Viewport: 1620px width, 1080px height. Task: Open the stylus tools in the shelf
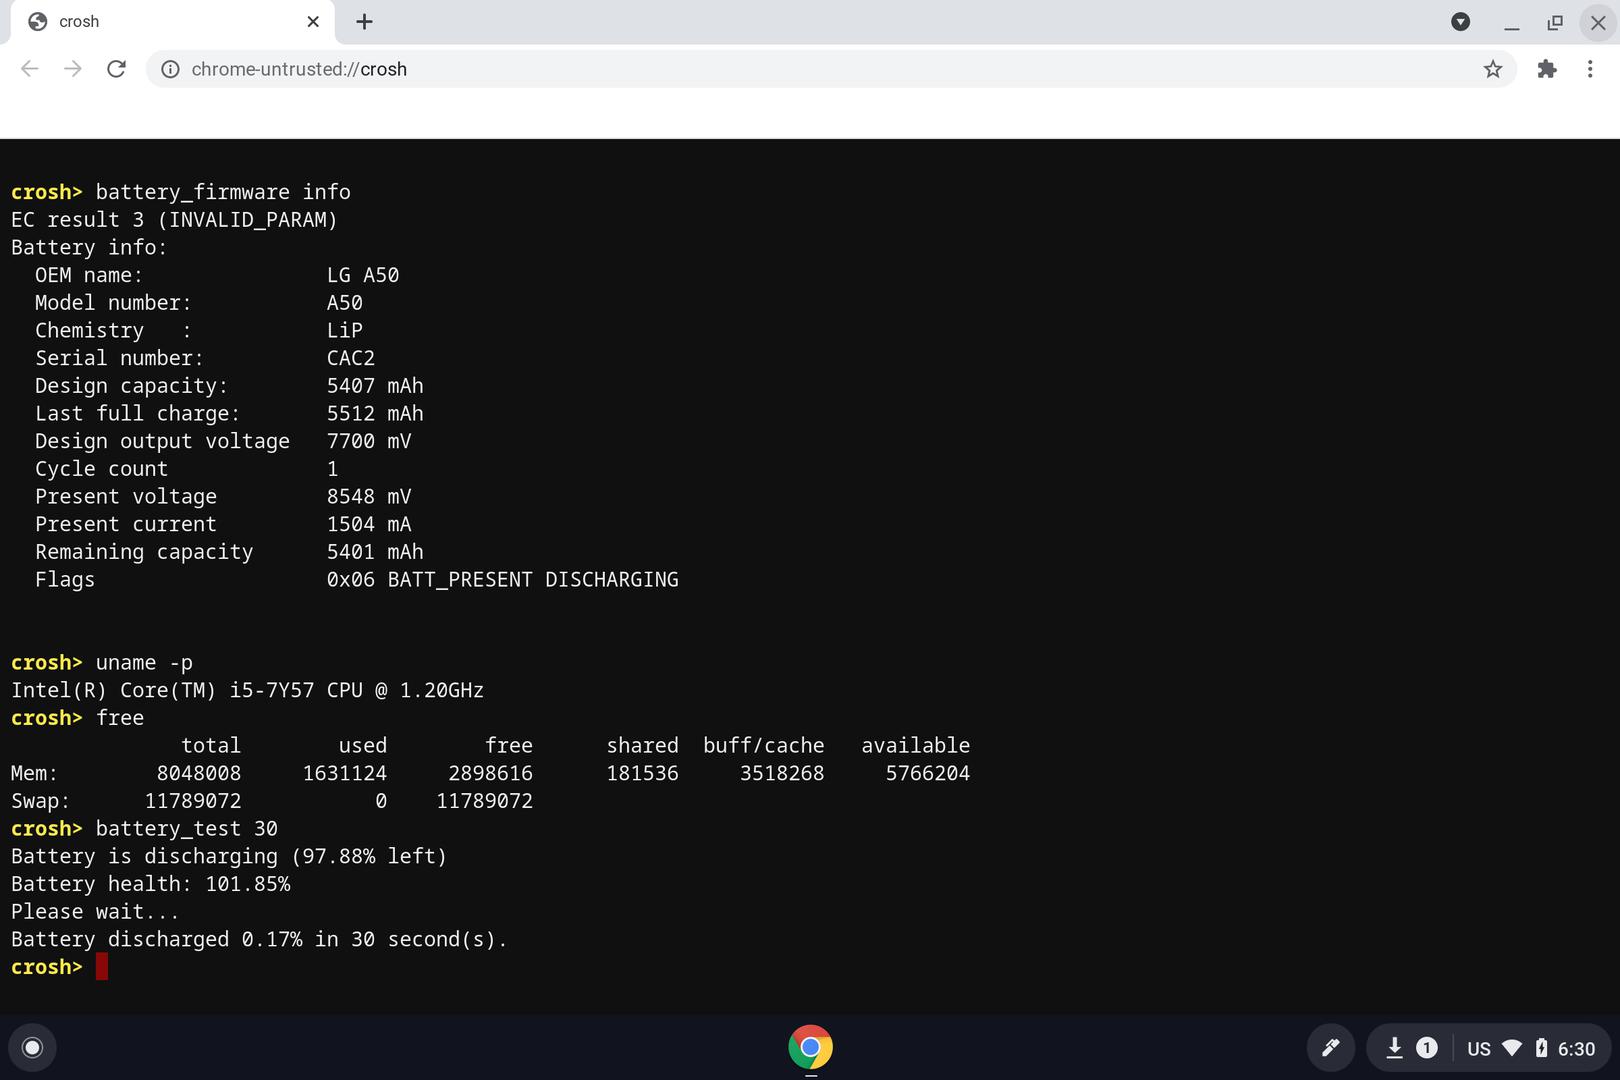1330,1047
